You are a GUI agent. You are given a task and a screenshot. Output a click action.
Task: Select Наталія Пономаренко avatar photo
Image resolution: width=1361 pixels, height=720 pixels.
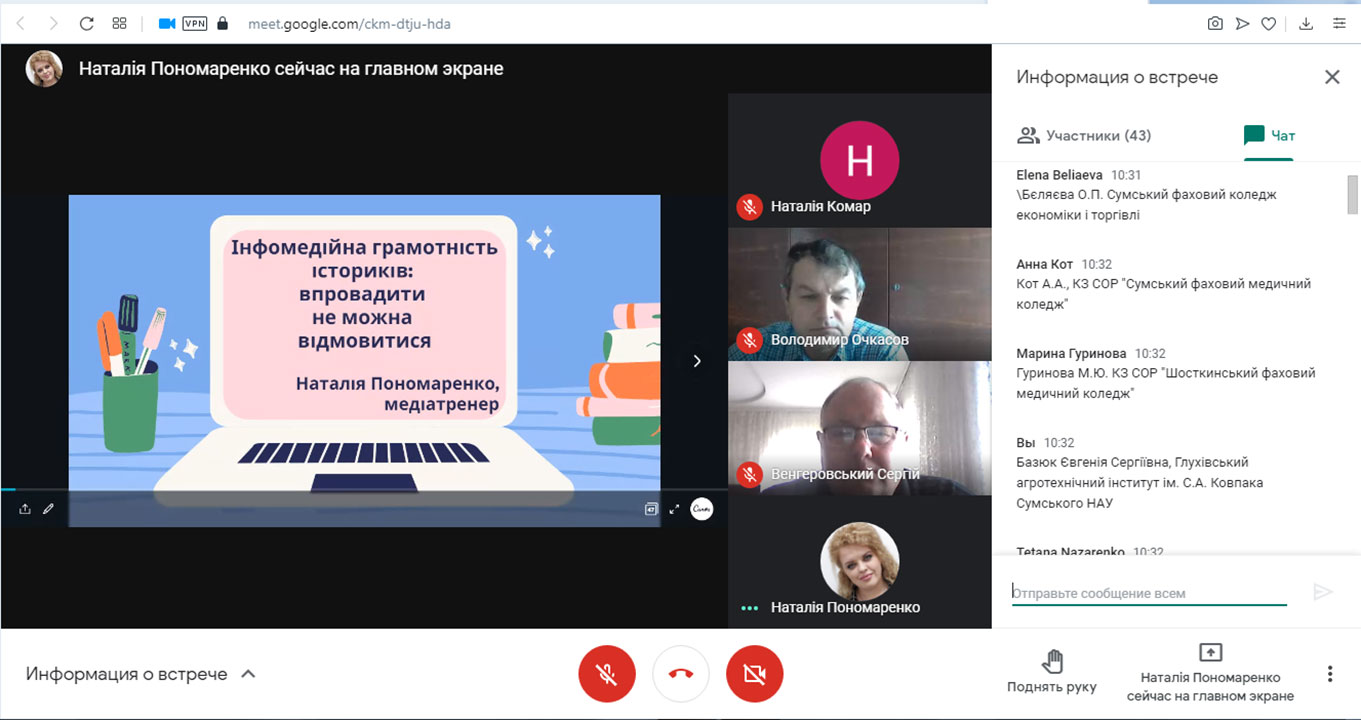860,561
